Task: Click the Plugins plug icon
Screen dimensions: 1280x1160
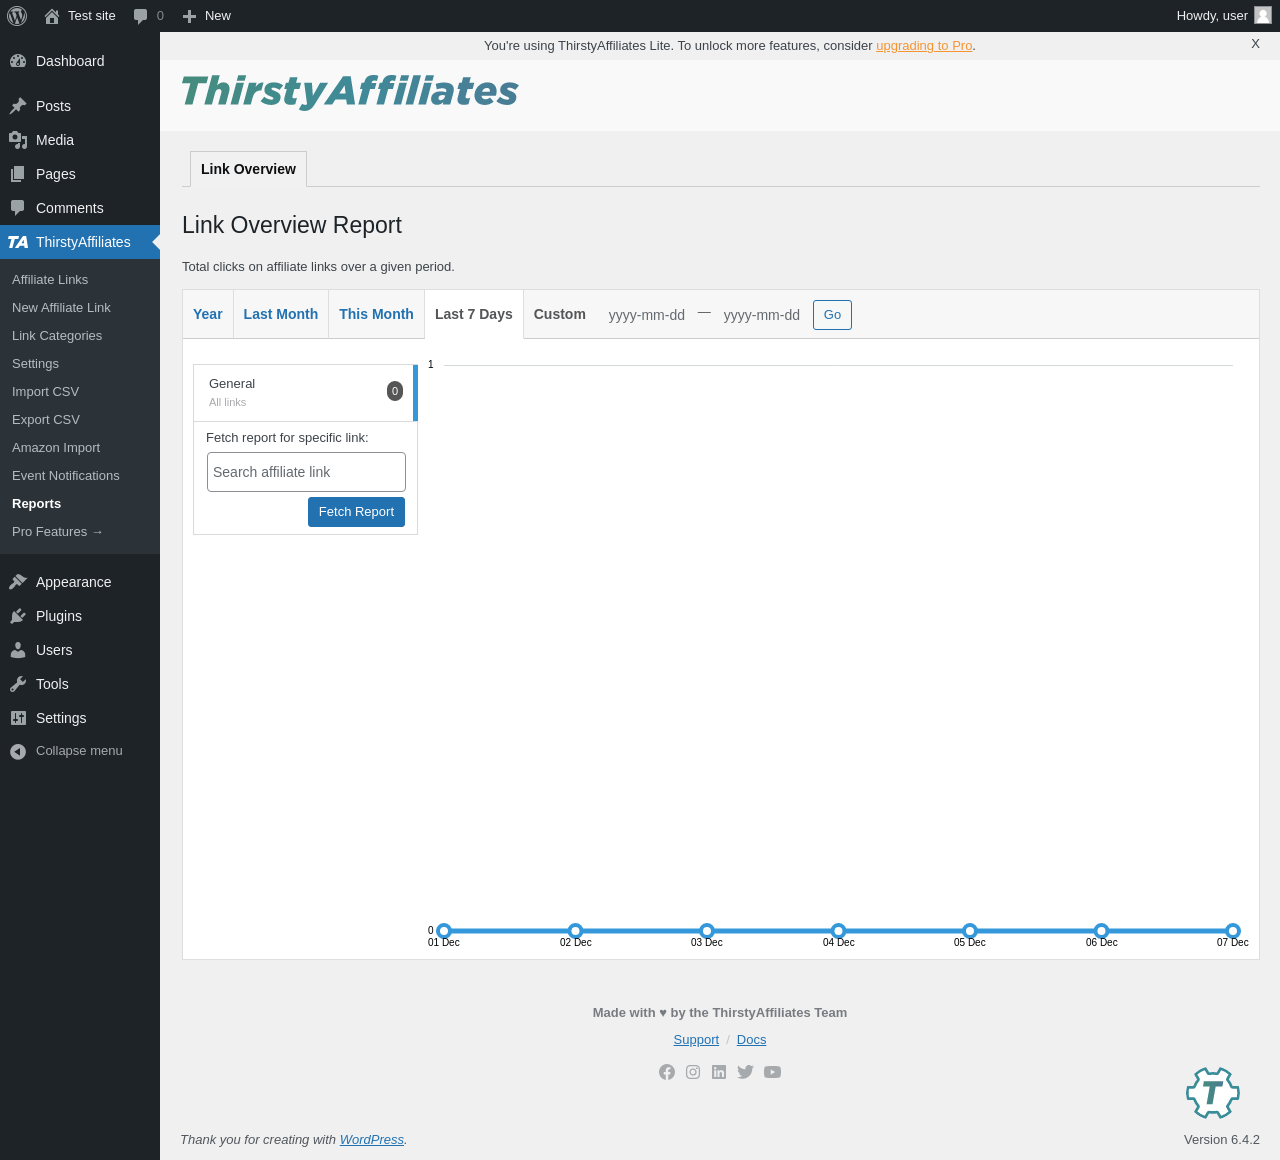Action: [18, 616]
